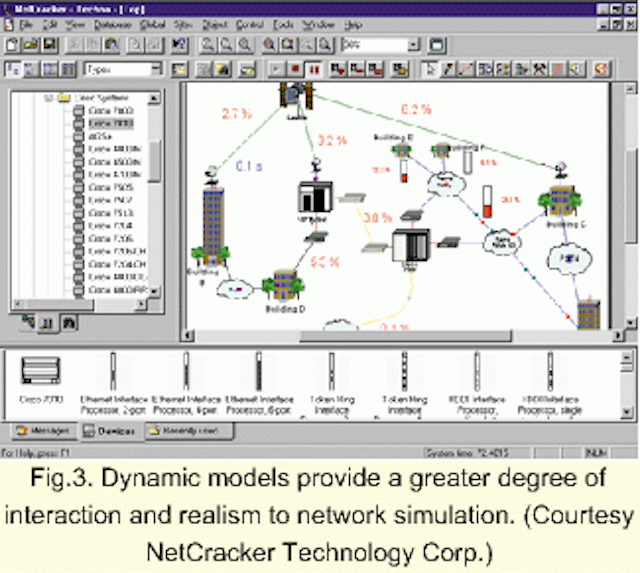Select the Ethernet Interface Processor 2-port thumbnail
The width and height of the screenshot is (640, 573).
[x=113, y=371]
